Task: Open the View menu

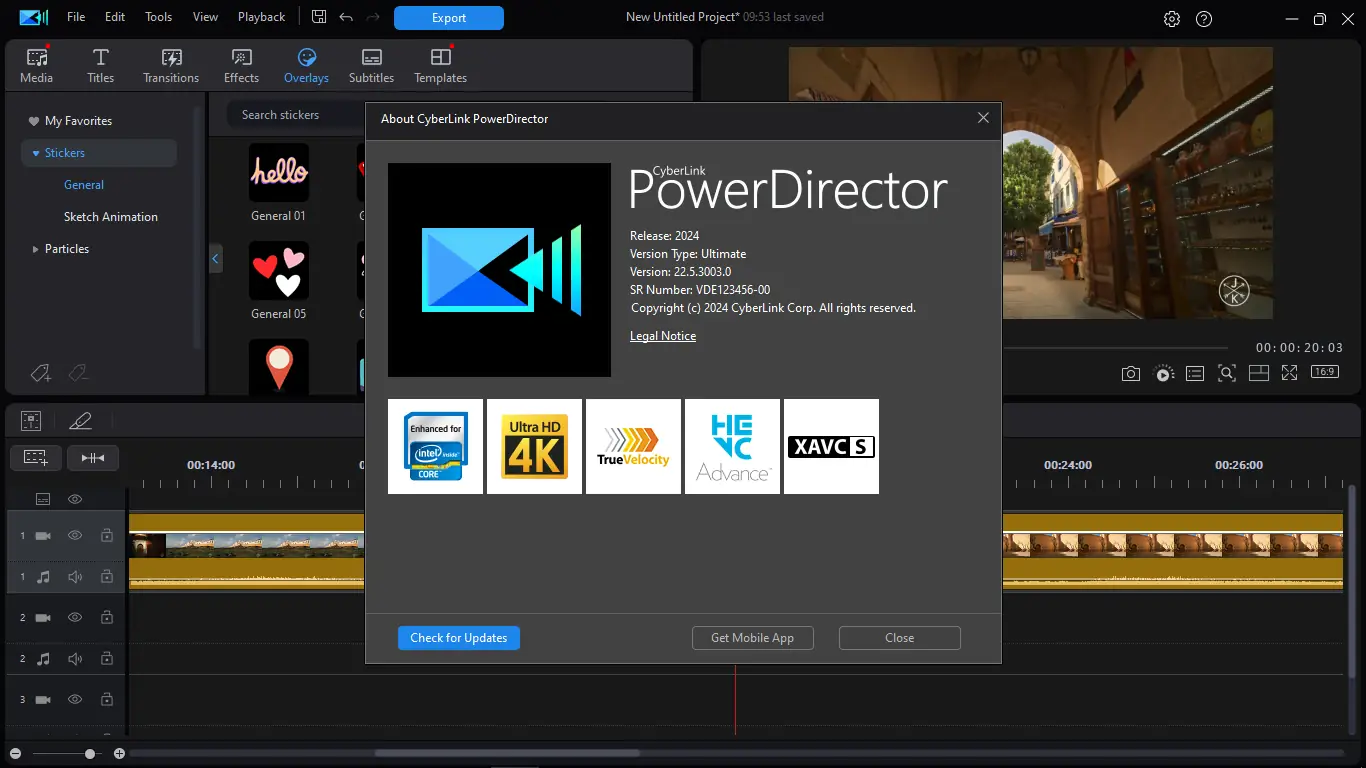Action: pyautogui.click(x=205, y=17)
